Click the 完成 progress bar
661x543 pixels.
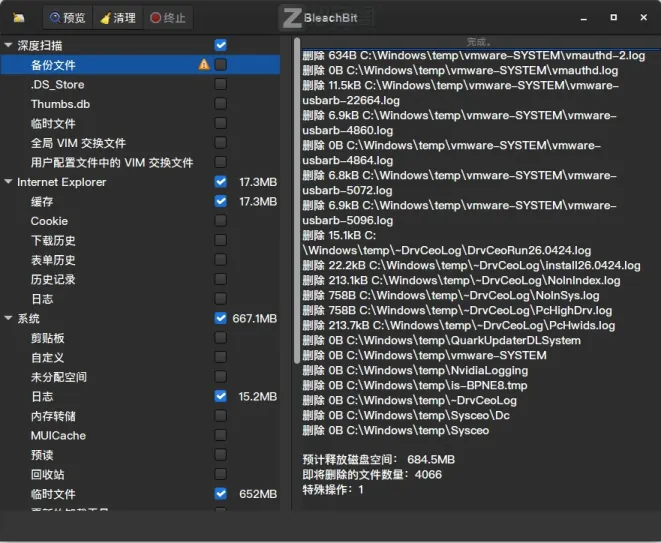click(x=479, y=42)
